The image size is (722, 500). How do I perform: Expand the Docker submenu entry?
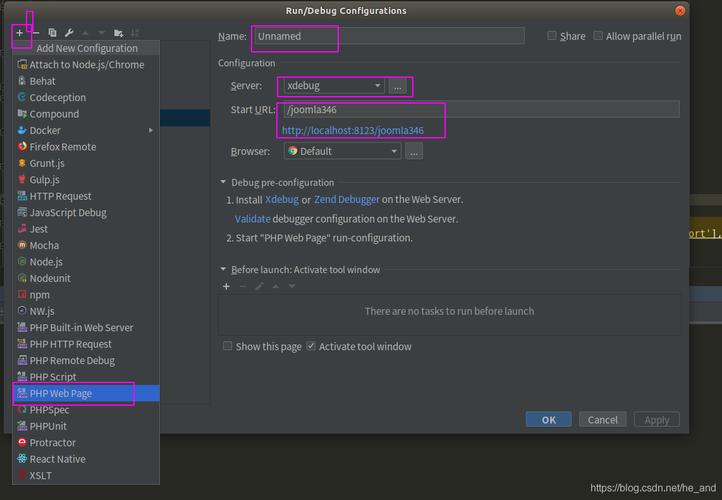click(86, 130)
